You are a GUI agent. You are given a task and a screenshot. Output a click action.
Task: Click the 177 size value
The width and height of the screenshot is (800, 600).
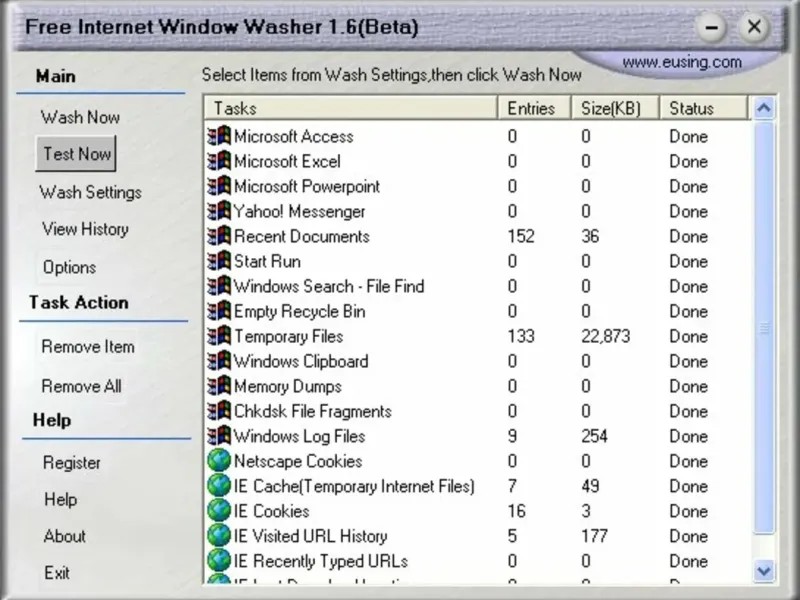[594, 536]
